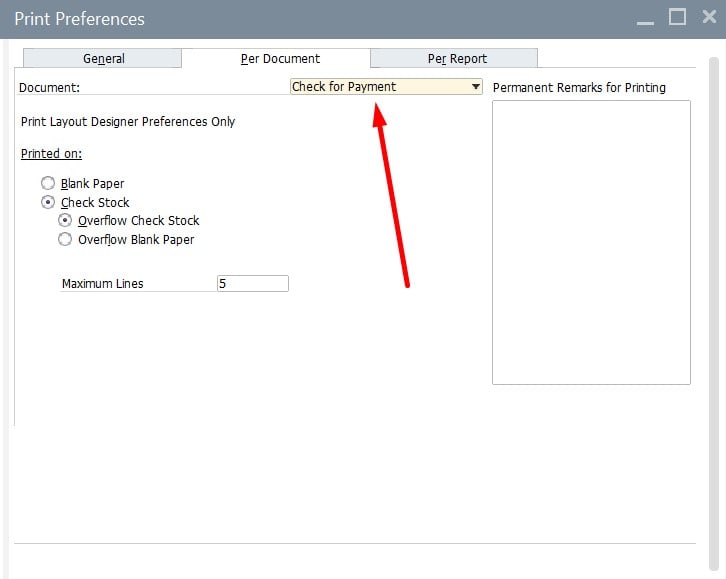Click the Maximum Lines input field

[x=252, y=284]
